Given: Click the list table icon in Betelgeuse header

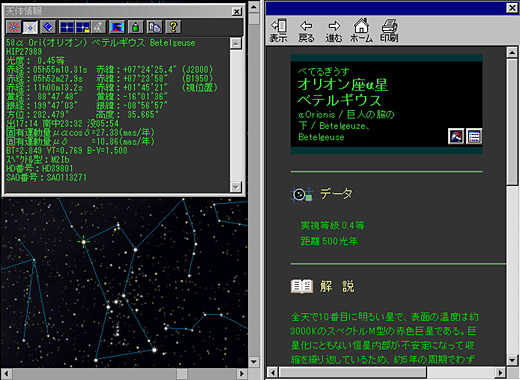Looking at the screenshot, I should 474,136.
